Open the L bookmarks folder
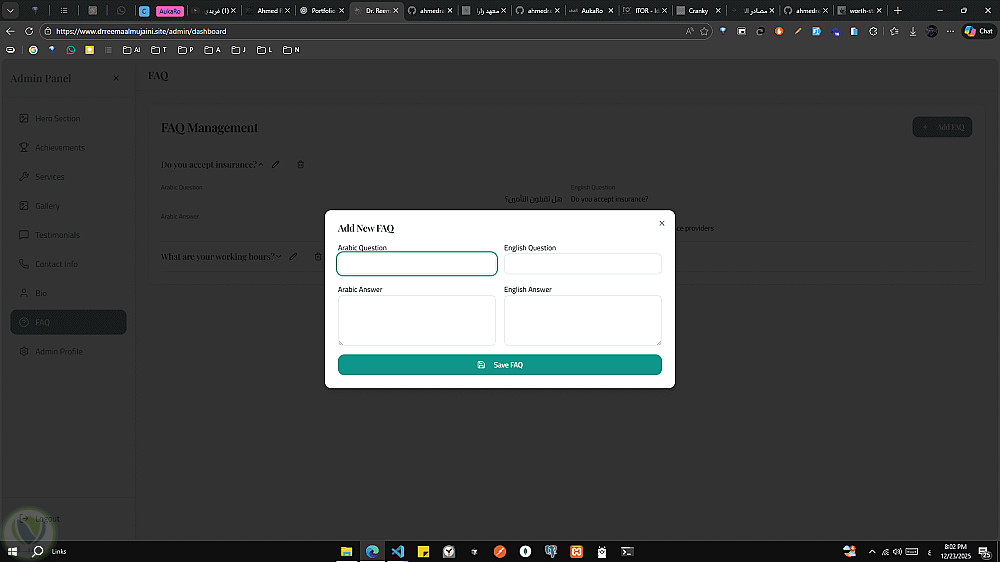 (264, 50)
